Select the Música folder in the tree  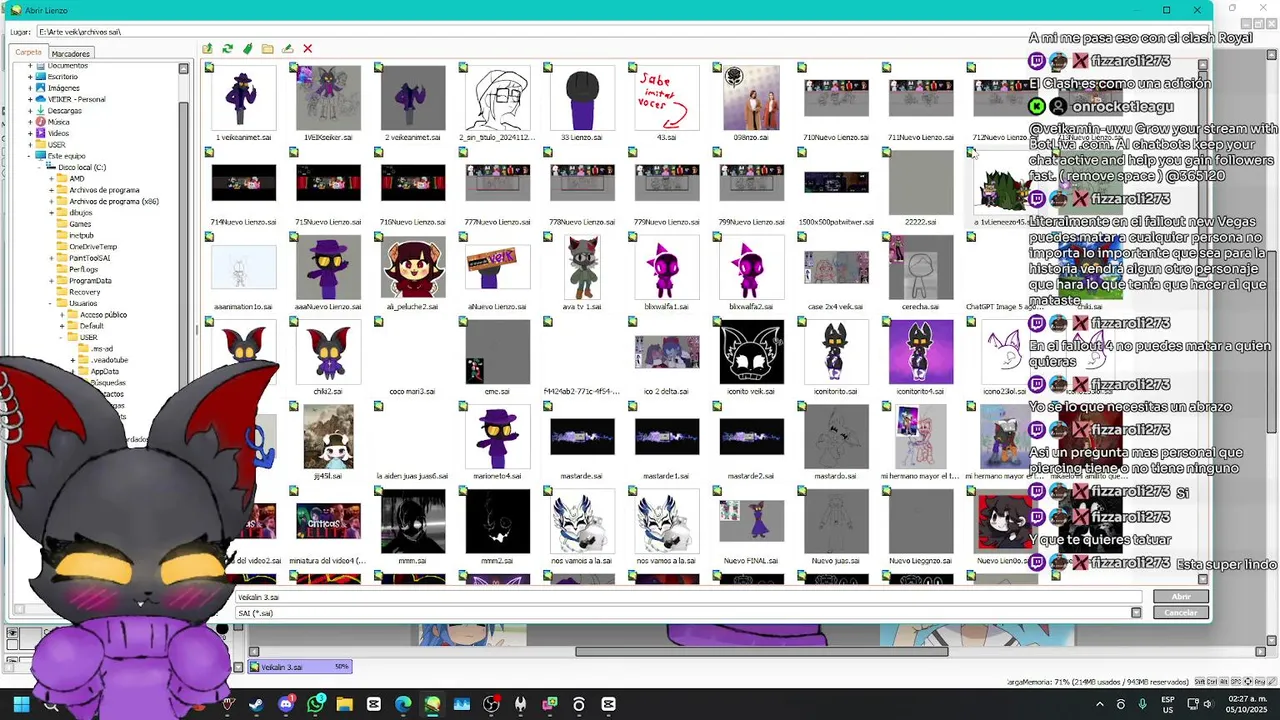pyautogui.click(x=58, y=122)
